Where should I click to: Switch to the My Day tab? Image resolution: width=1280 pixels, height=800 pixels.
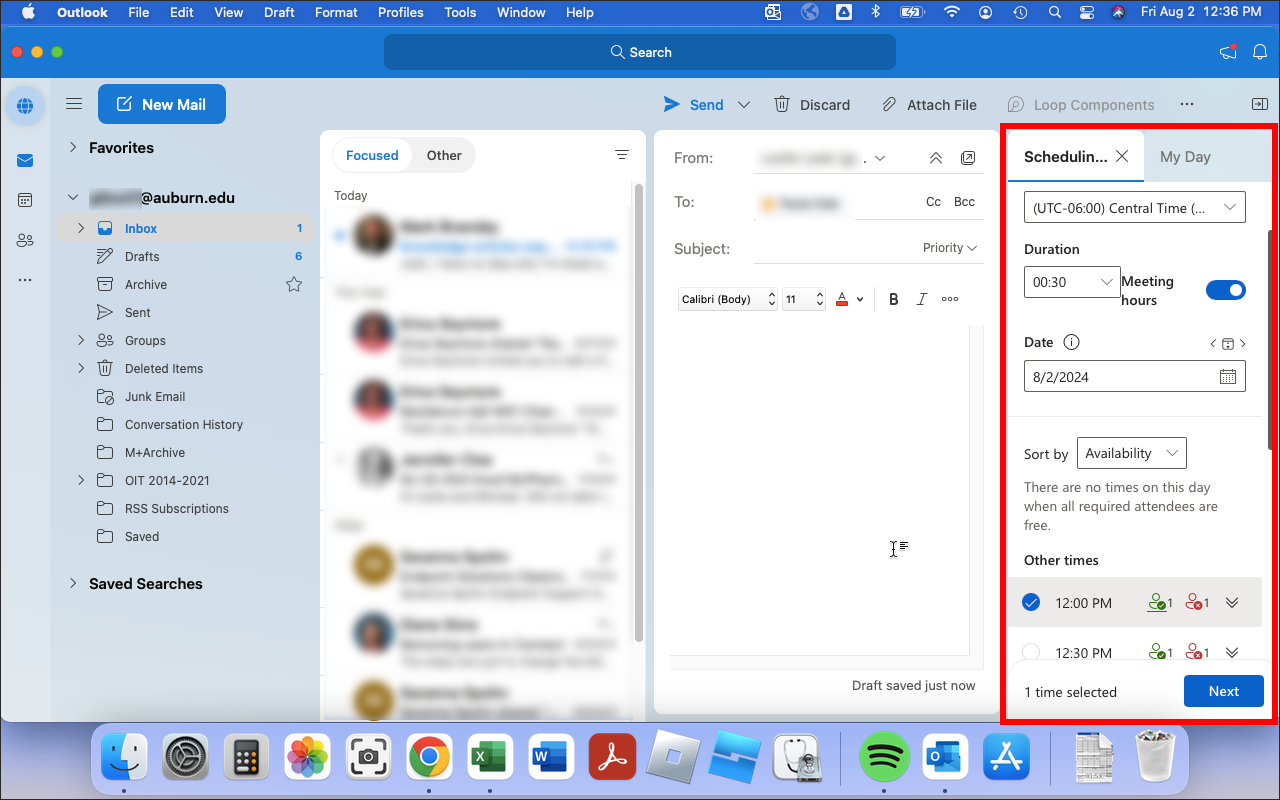point(1185,156)
